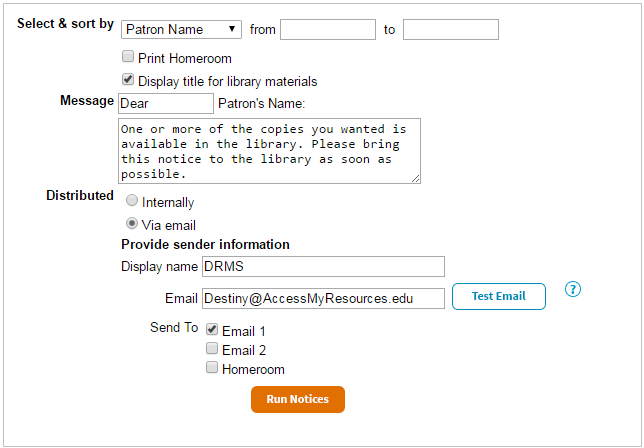Click the 'from' range input field
The image size is (644, 448).
pyautogui.click(x=328, y=30)
